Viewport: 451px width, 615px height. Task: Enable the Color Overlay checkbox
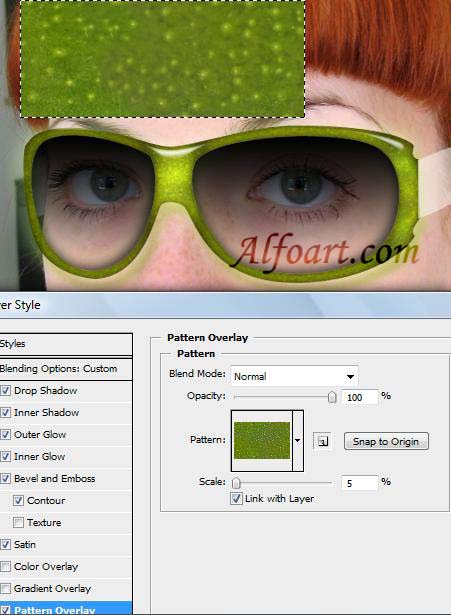point(5,566)
